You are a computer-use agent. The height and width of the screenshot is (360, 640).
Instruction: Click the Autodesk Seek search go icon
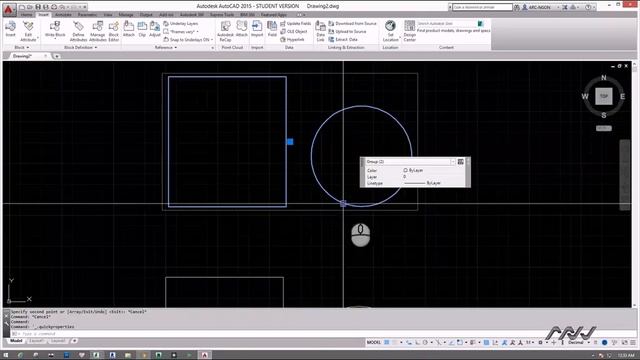480,24
